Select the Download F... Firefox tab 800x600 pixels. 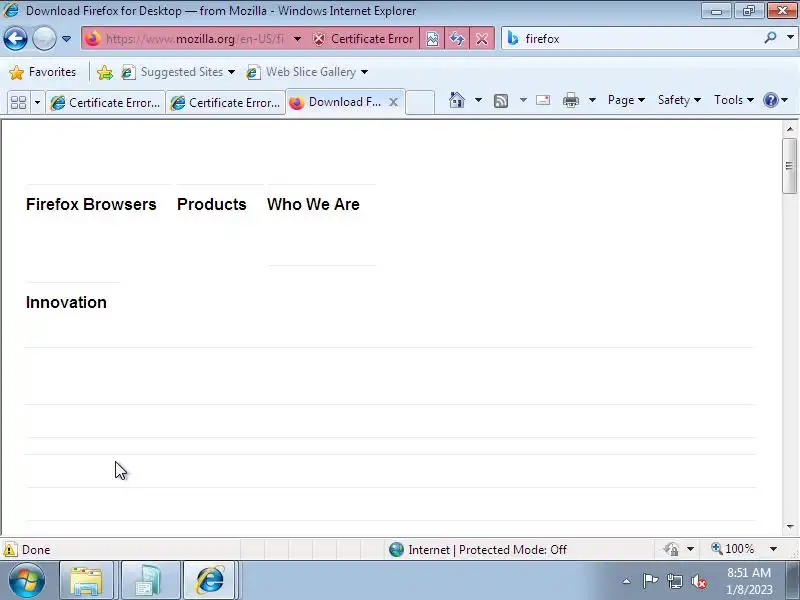tap(336, 102)
